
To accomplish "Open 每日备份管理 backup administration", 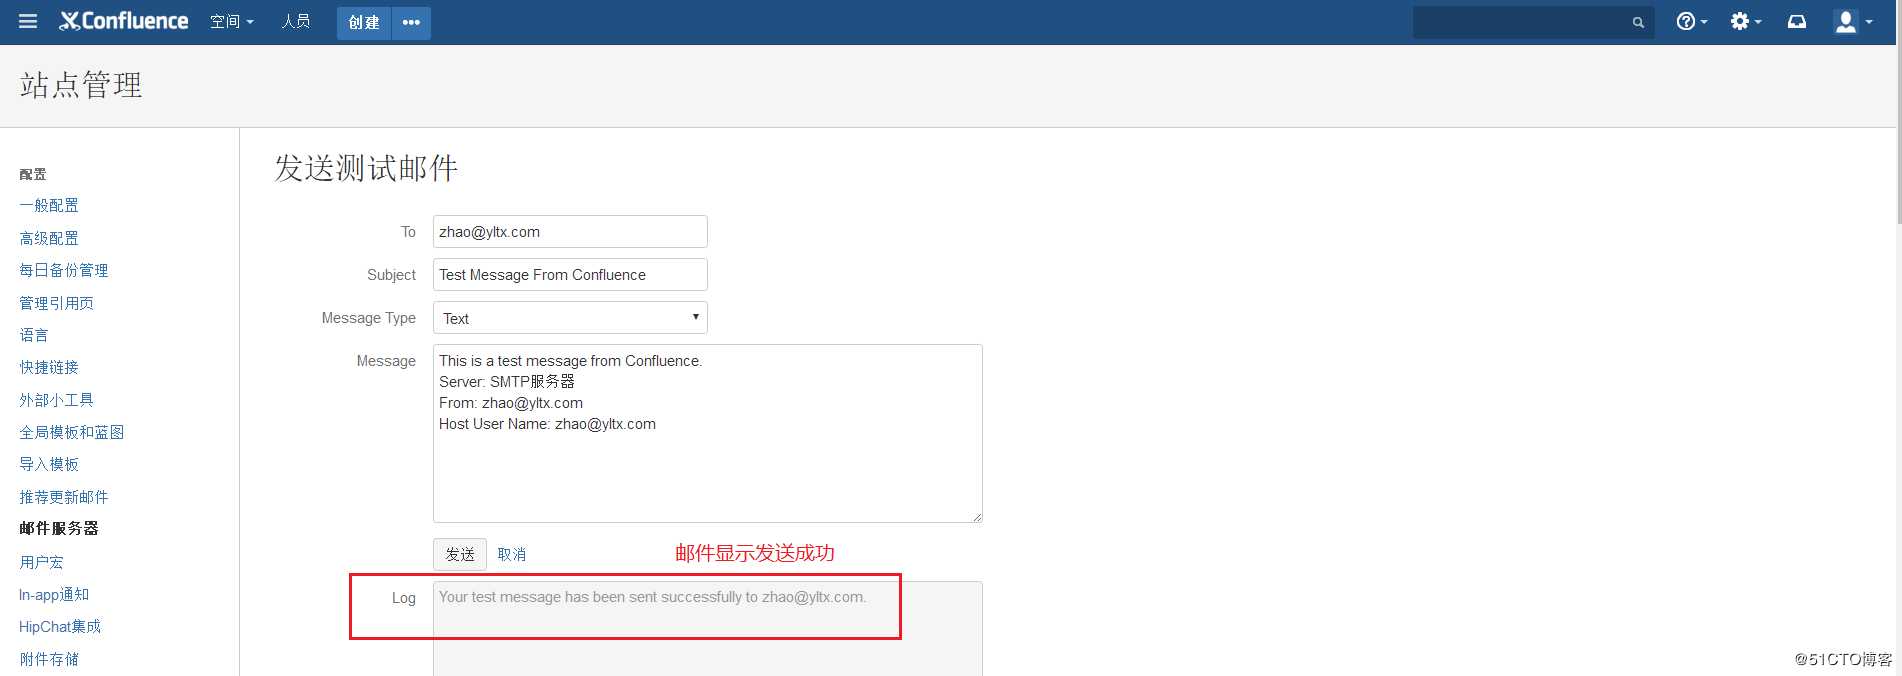I will coord(64,270).
